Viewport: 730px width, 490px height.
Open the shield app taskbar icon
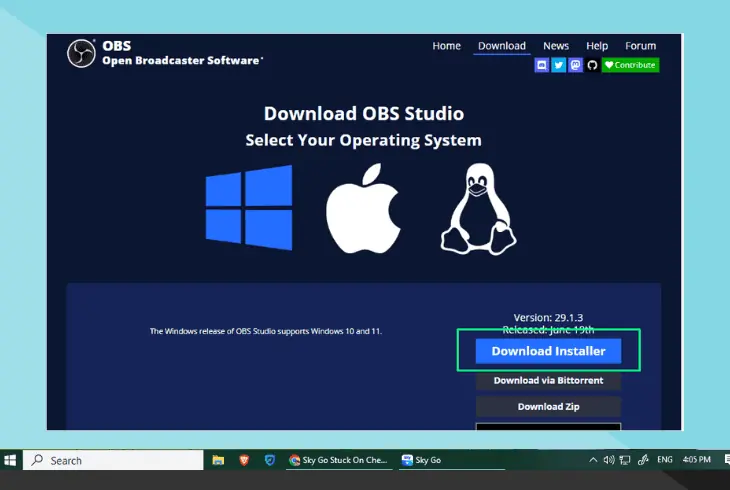click(270, 460)
